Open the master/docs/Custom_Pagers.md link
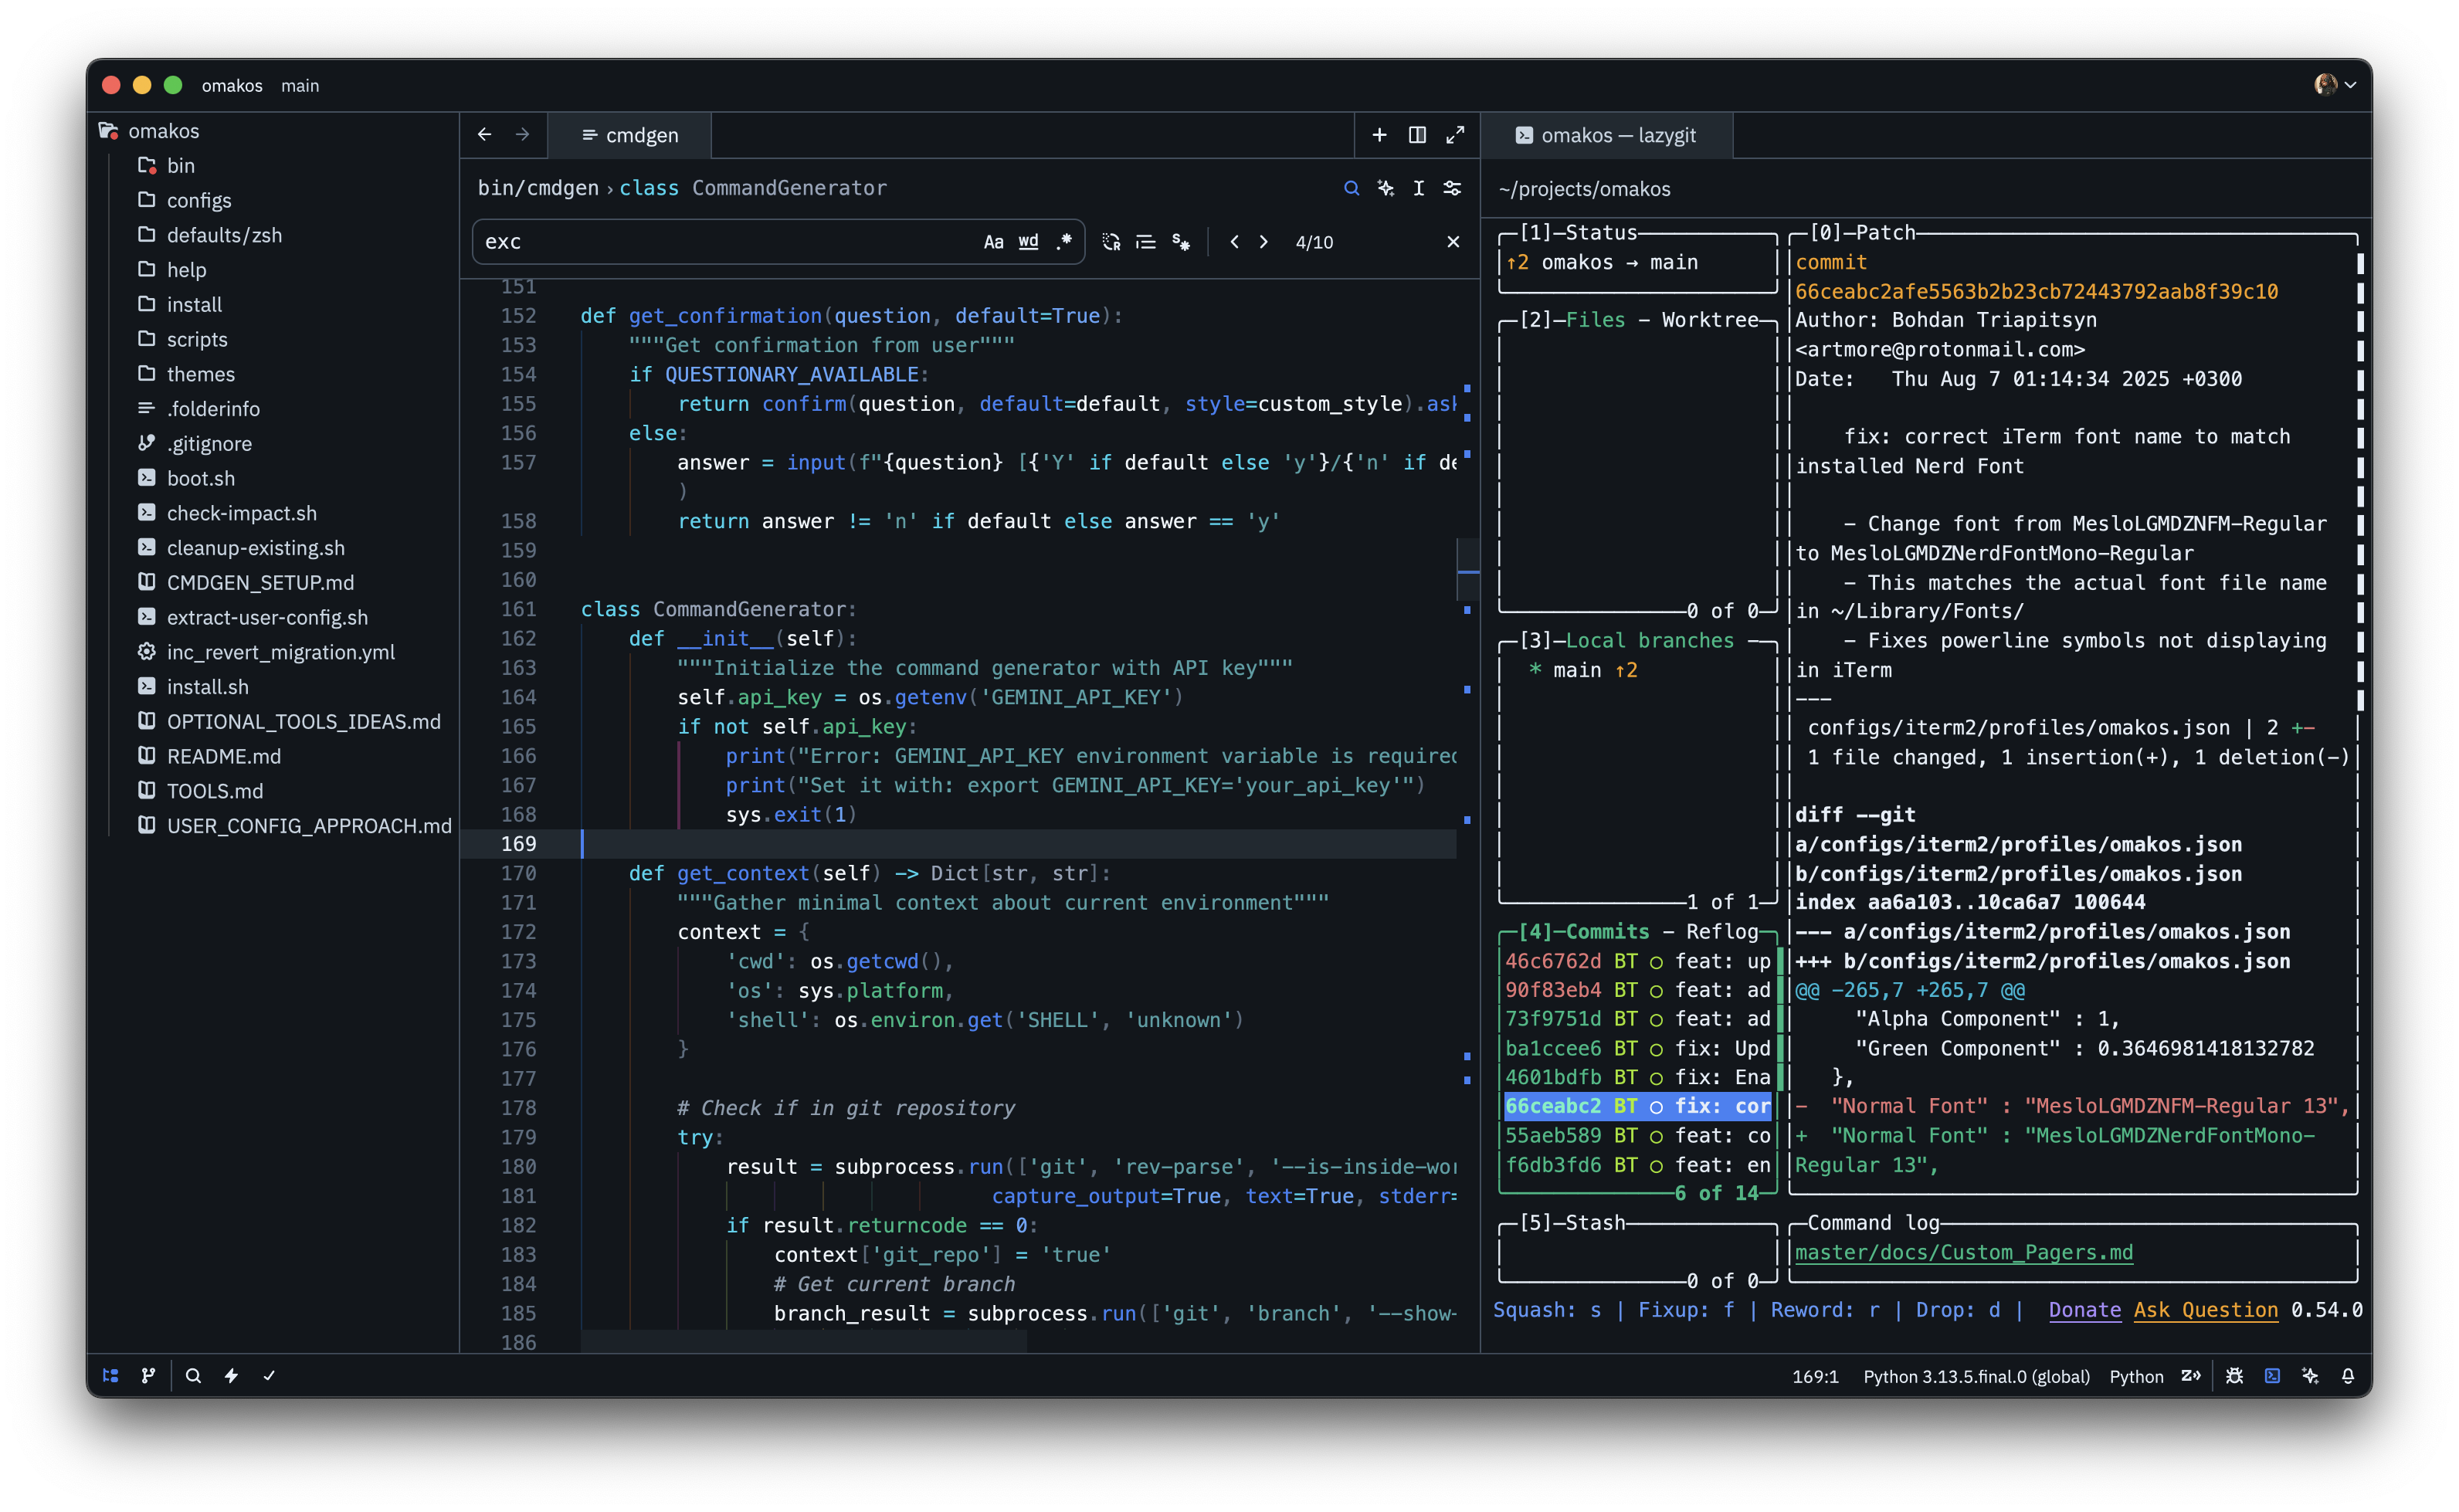 [x=1963, y=1252]
